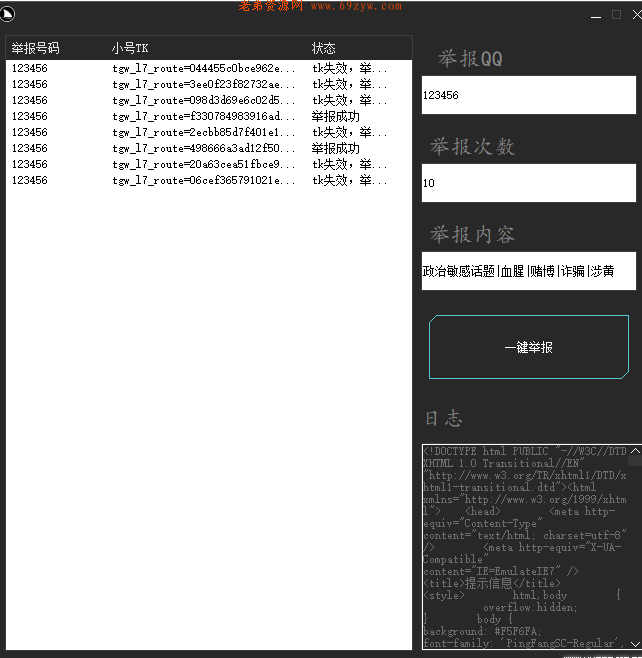Sort by the 举报号码 column header
The image size is (642, 658).
35,48
